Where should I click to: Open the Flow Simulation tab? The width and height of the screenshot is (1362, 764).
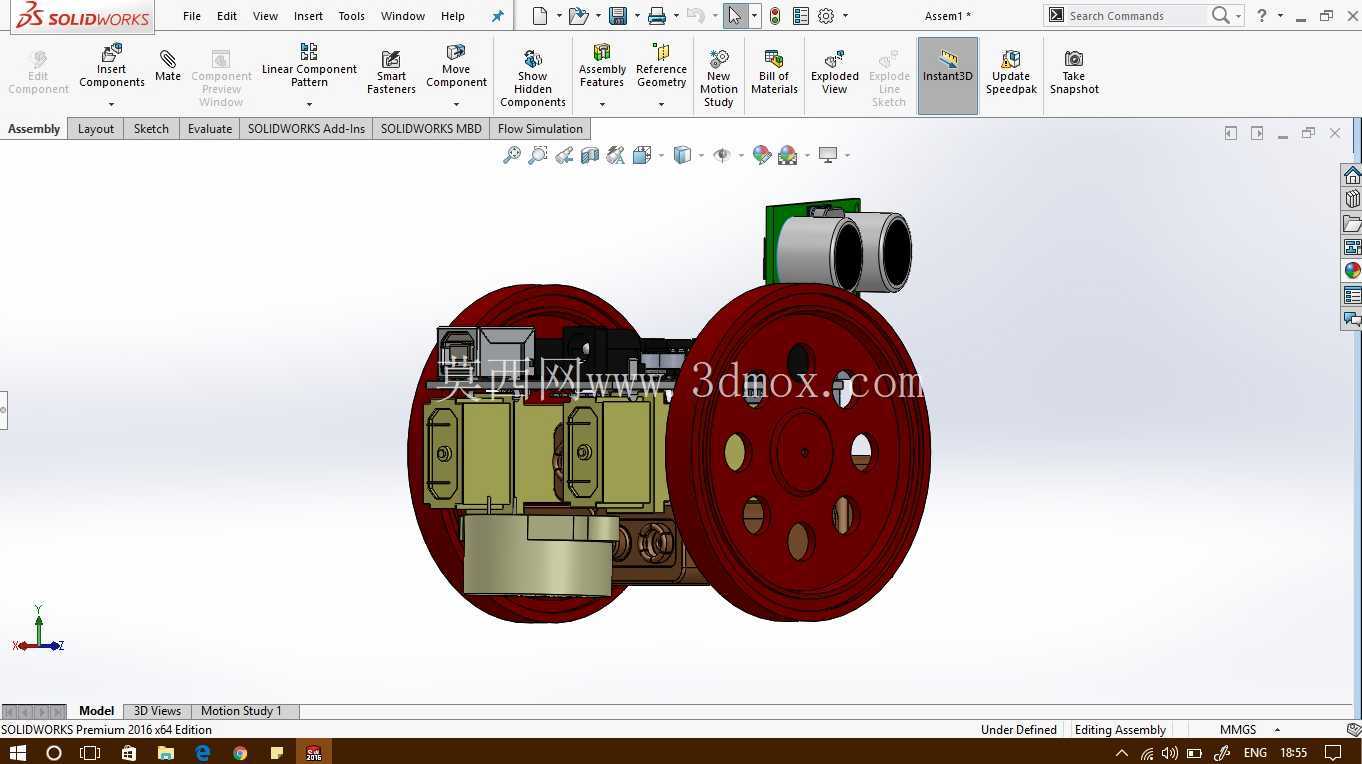click(x=540, y=129)
